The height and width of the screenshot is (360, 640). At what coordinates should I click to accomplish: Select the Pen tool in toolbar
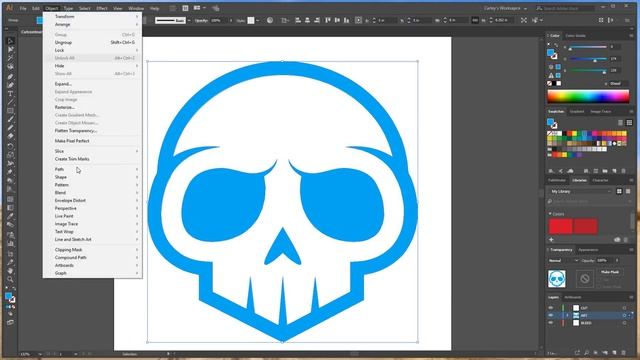10,76
